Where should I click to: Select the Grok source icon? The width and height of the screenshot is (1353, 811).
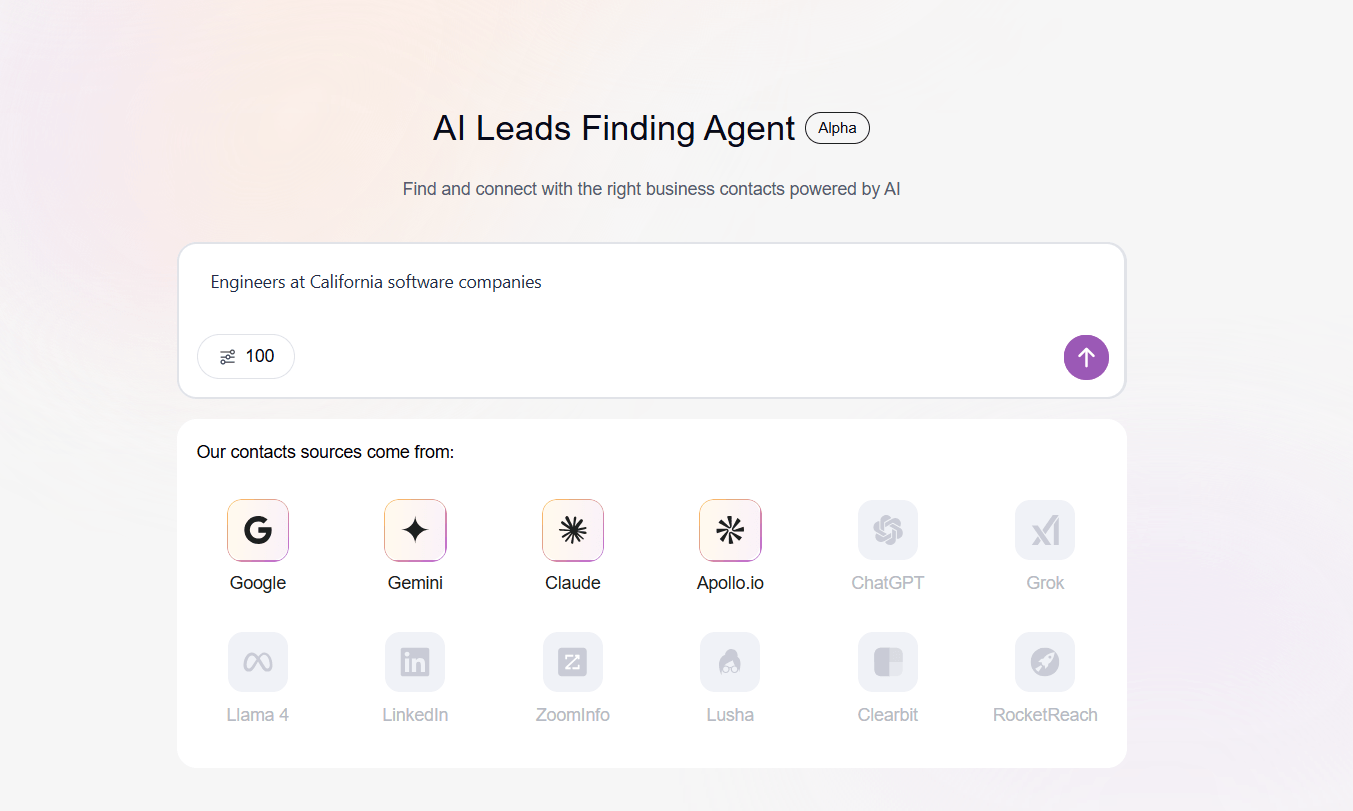pos(1045,530)
